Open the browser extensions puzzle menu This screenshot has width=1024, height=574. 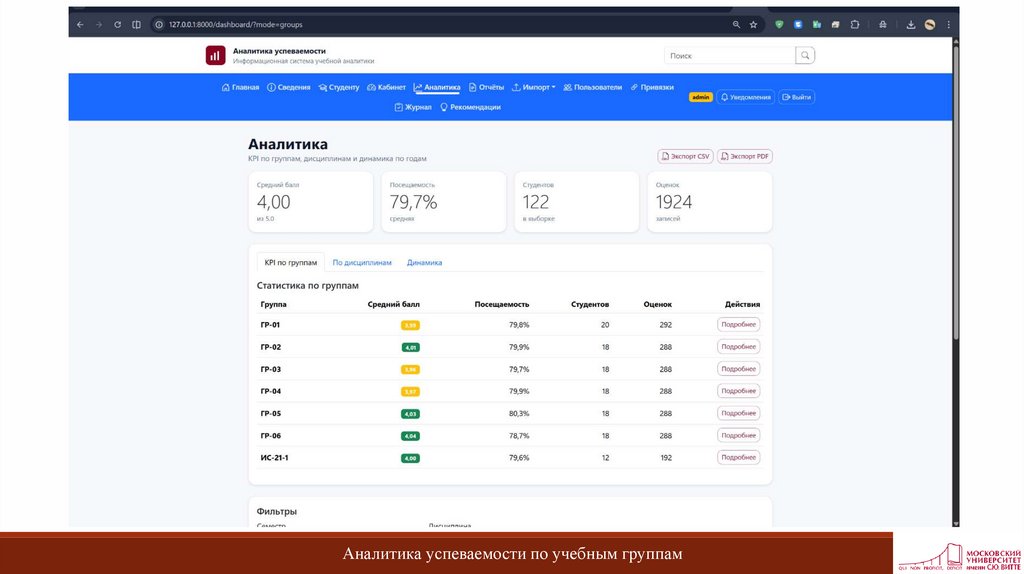pos(854,24)
